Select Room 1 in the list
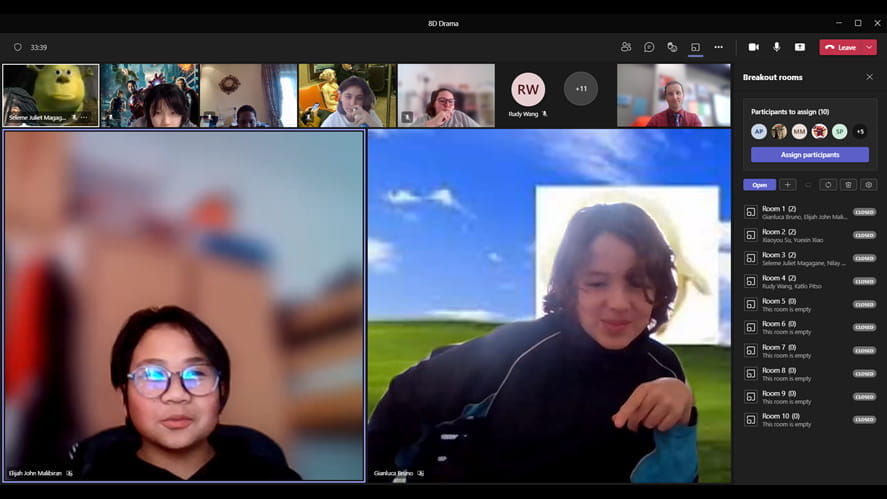 pyautogui.click(x=810, y=212)
